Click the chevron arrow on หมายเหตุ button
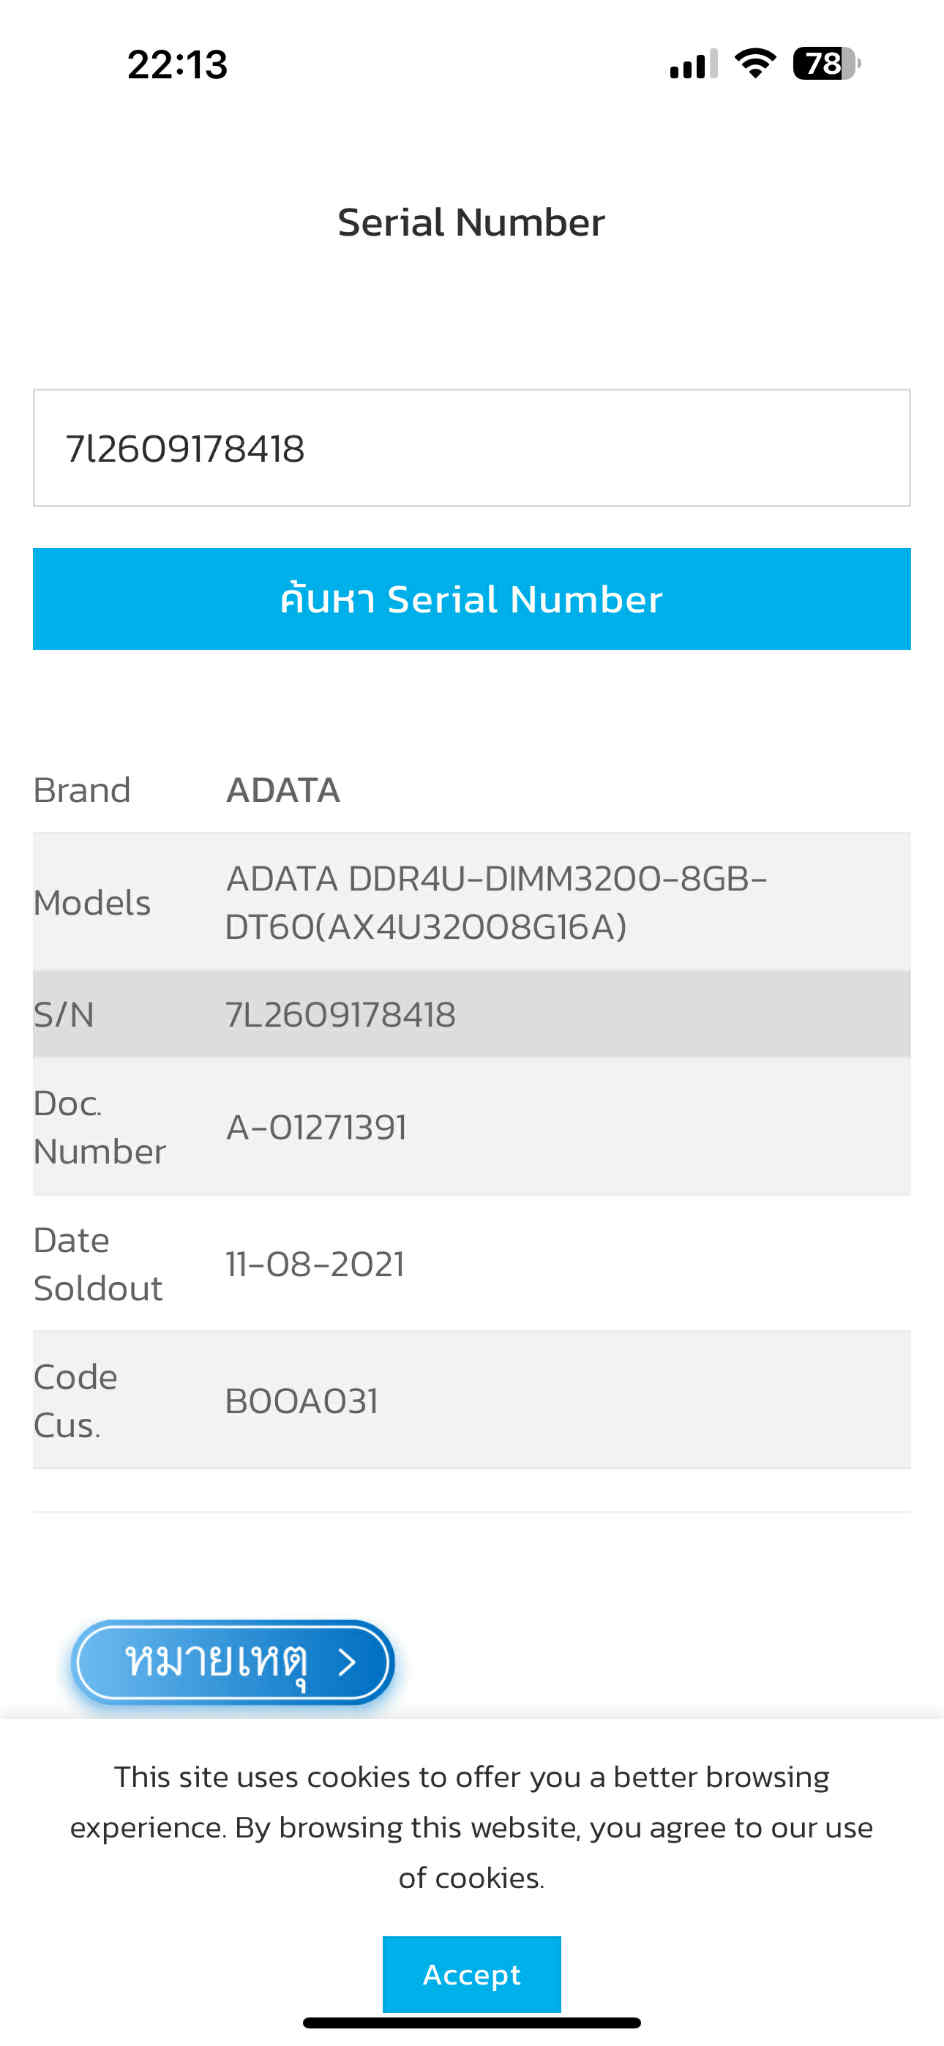Viewport: 944px width, 2046px height. [x=347, y=1662]
